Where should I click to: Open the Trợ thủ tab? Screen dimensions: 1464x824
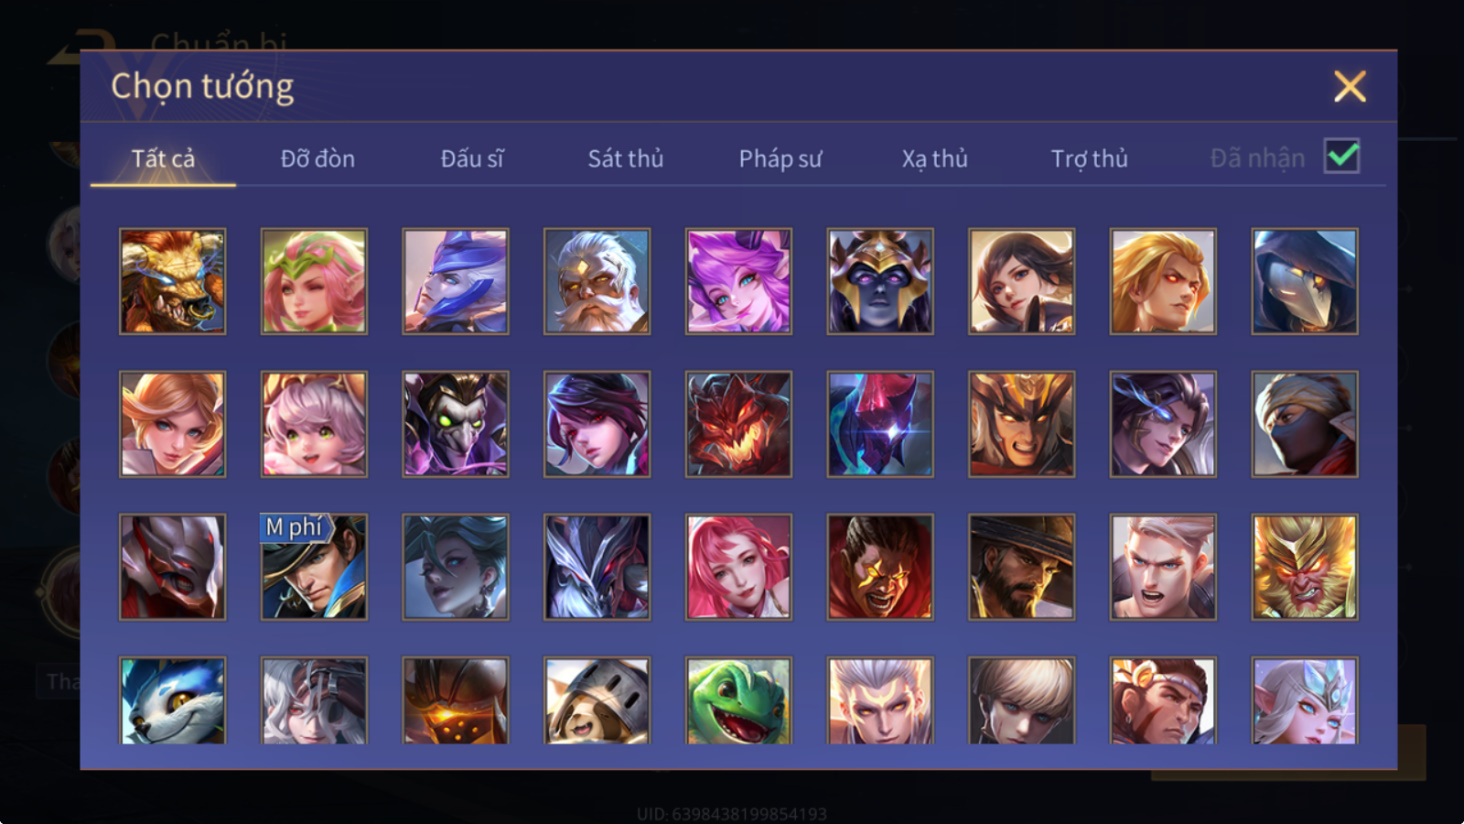click(1089, 158)
